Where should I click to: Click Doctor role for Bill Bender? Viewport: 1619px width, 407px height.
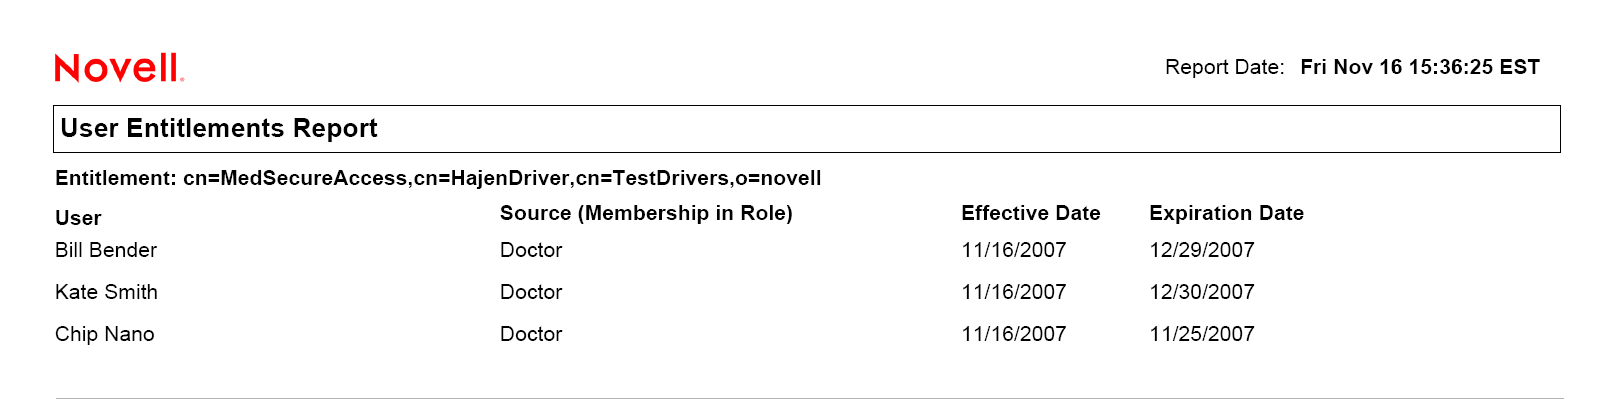click(x=531, y=250)
